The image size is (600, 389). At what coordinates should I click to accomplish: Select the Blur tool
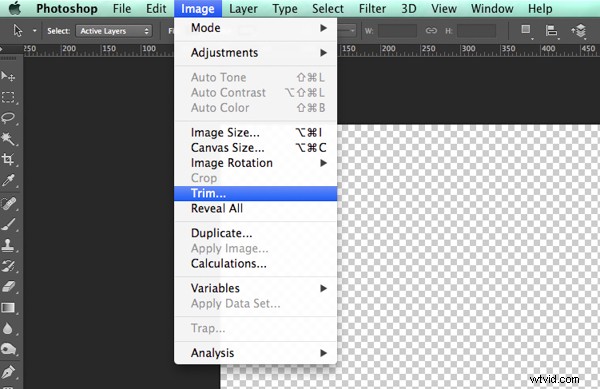[8, 328]
